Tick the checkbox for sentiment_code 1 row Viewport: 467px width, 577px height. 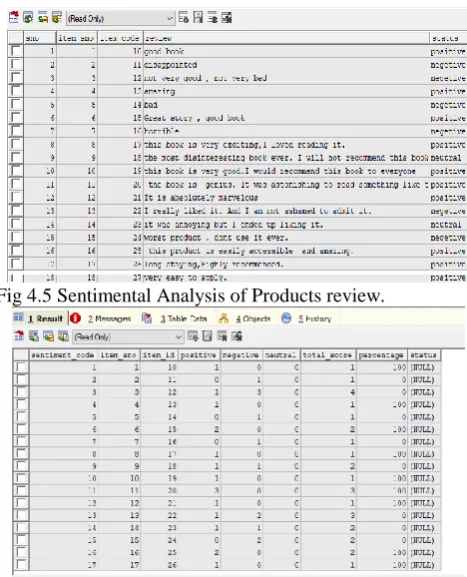click(x=21, y=367)
